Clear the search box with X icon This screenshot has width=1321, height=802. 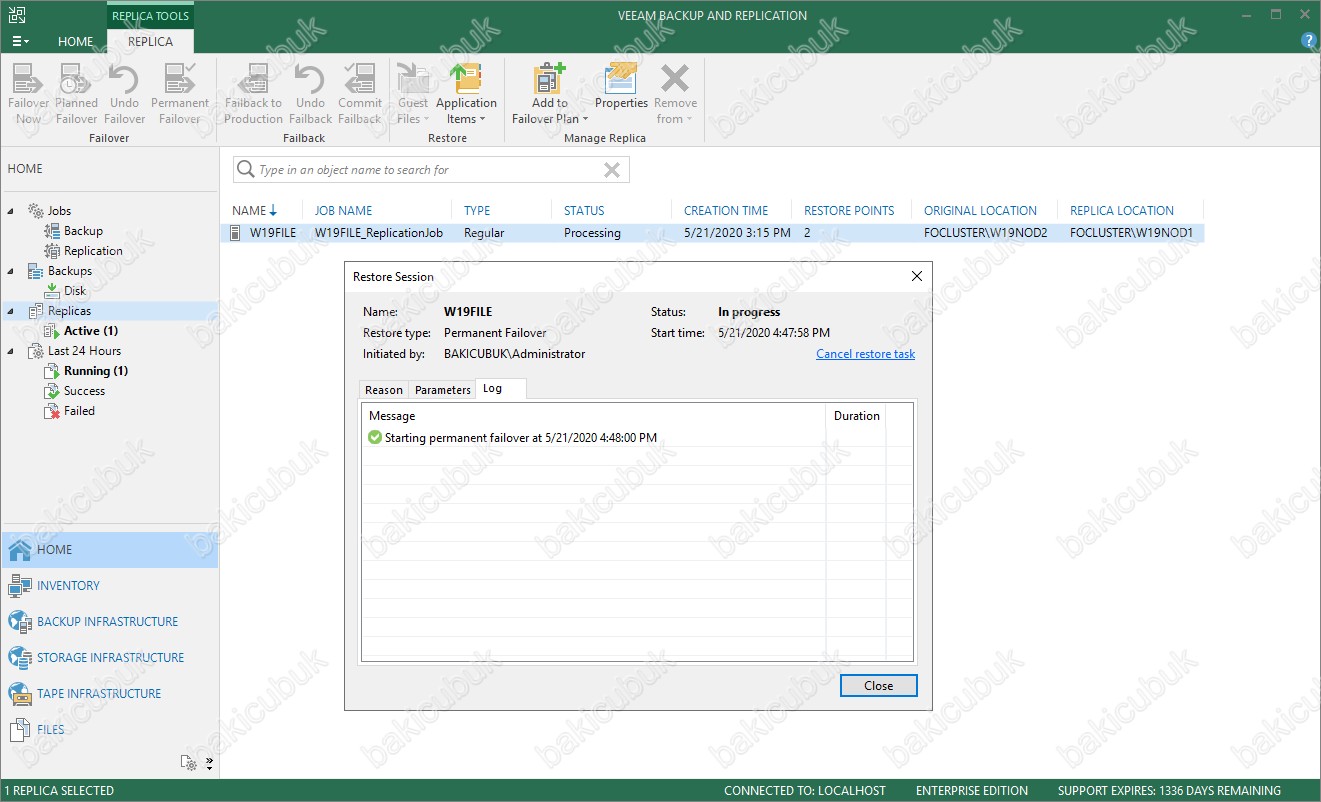(x=612, y=170)
